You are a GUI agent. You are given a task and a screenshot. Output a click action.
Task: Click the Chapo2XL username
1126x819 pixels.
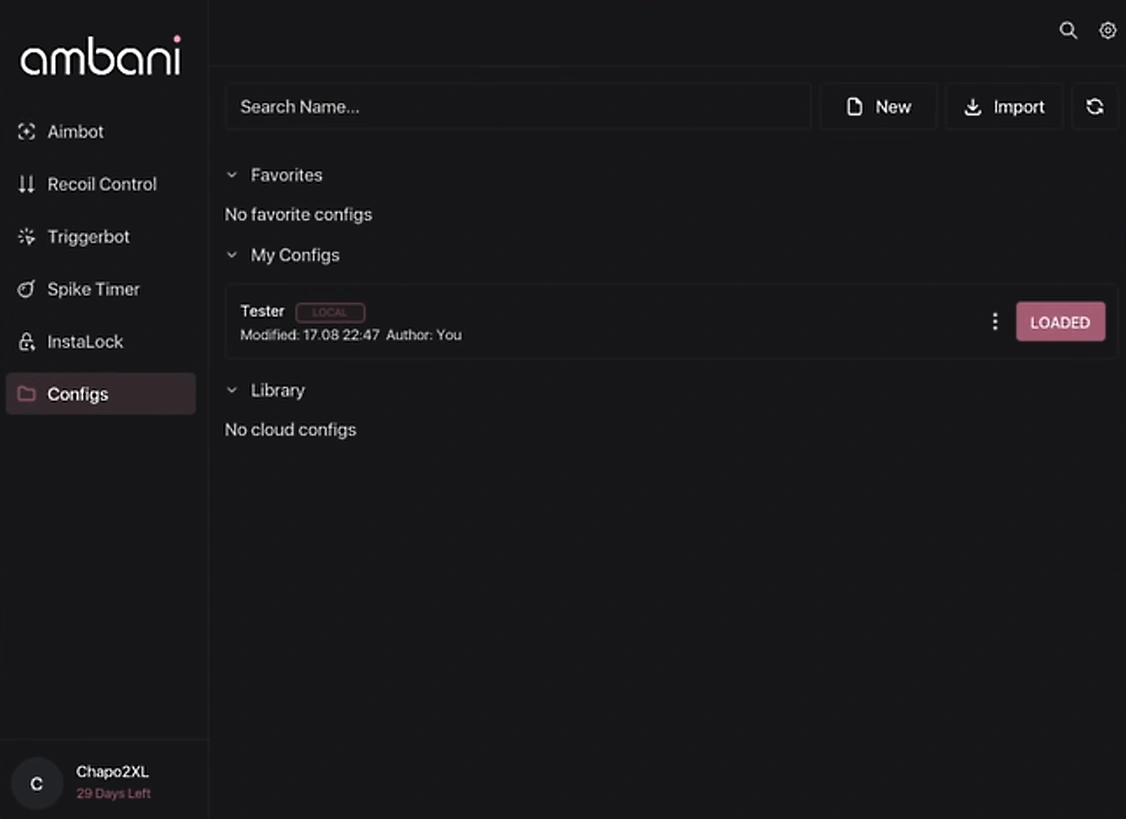[113, 772]
